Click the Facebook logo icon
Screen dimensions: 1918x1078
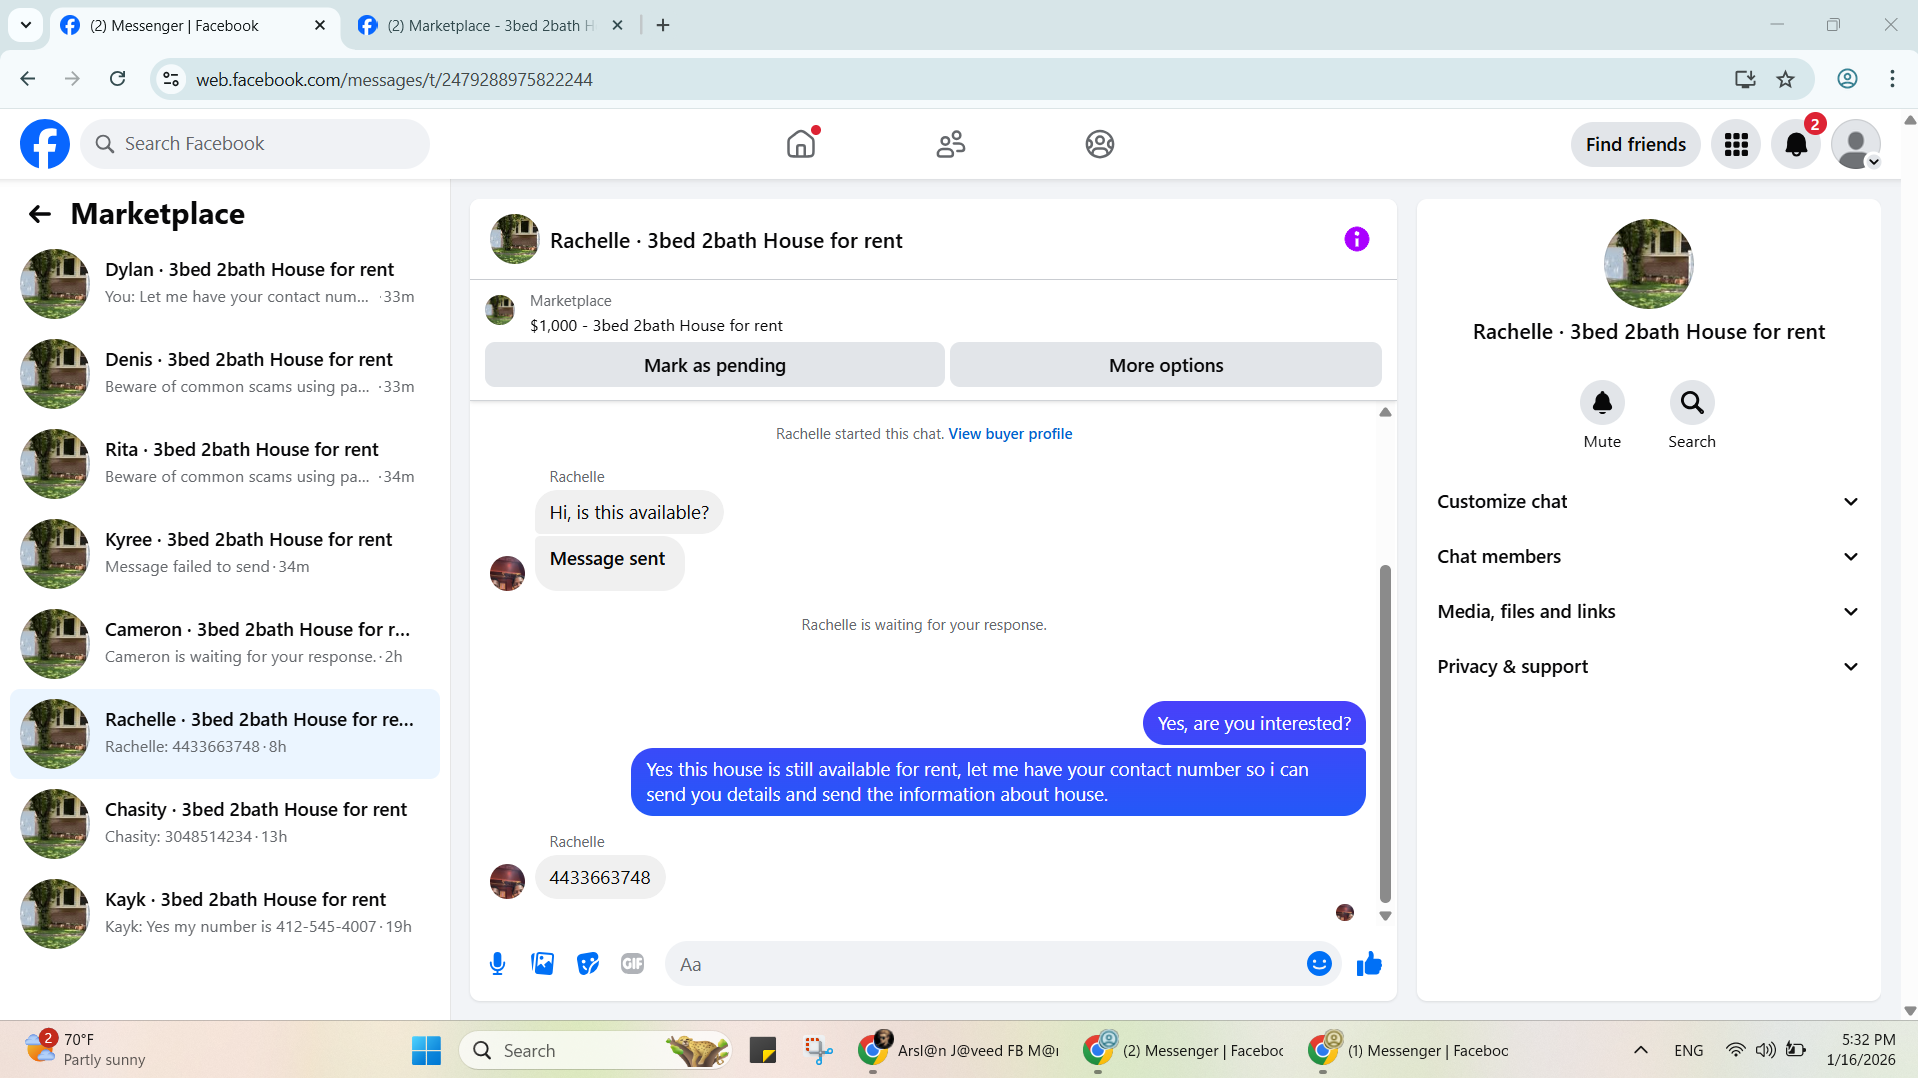[45, 144]
